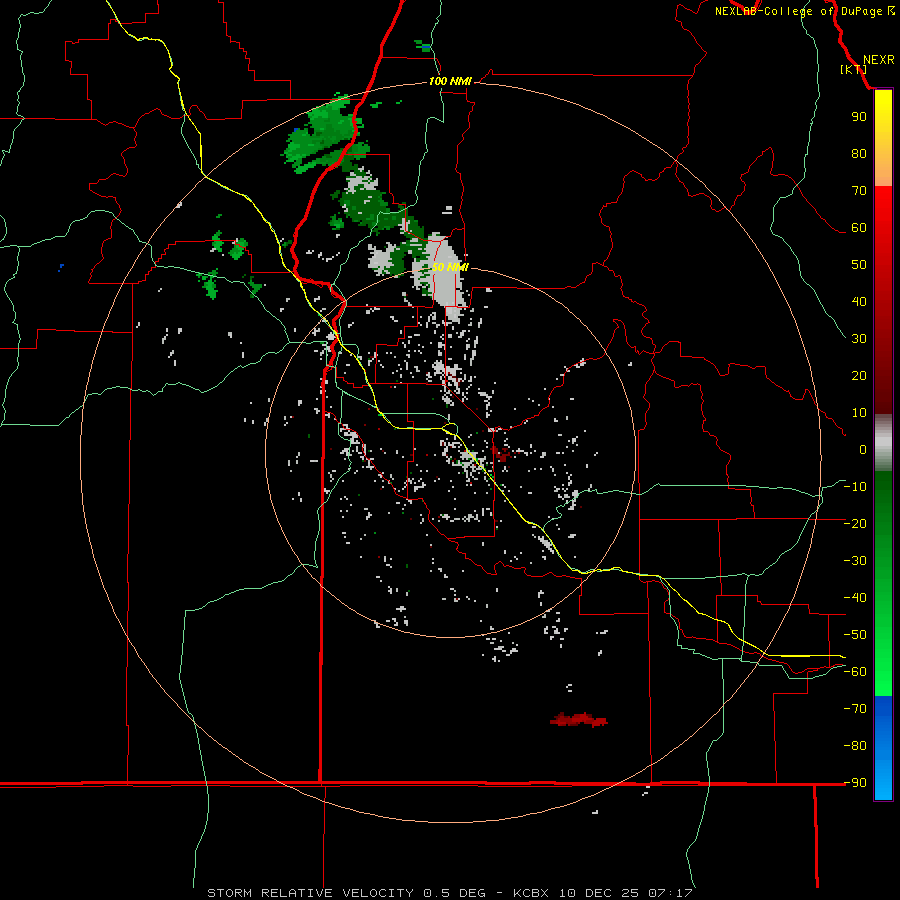Click the "-10" scale label

pyautogui.click(x=855, y=487)
